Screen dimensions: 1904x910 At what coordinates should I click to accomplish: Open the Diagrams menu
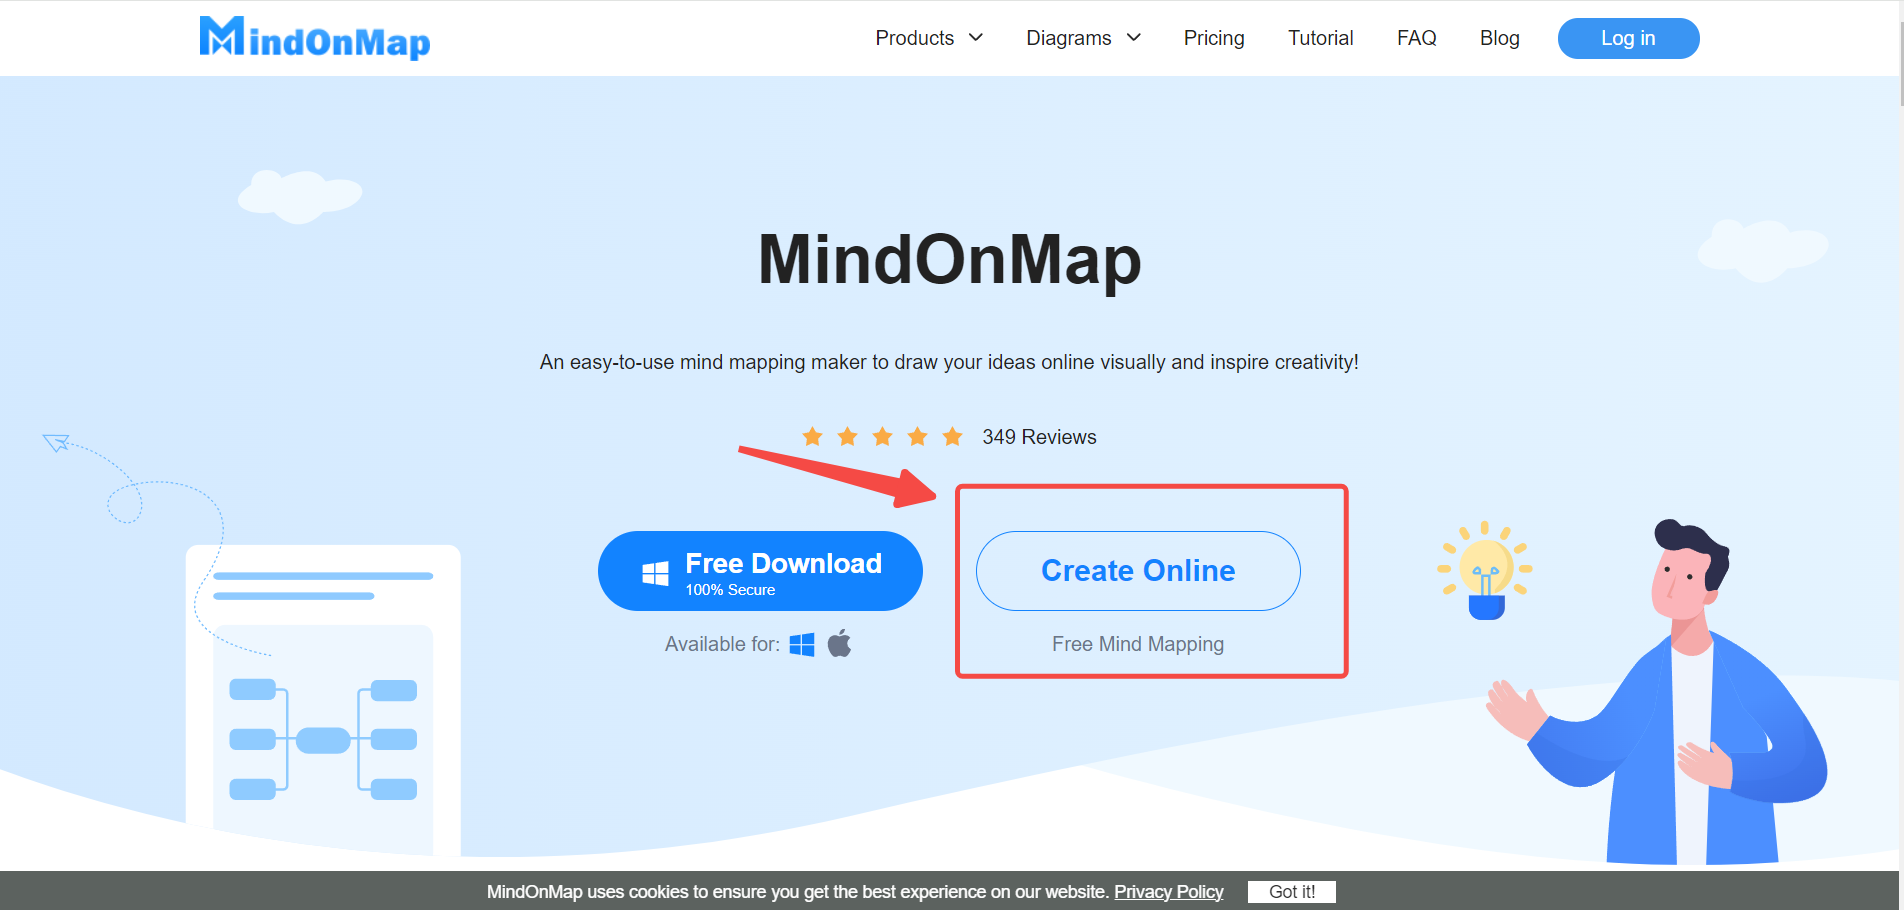1068,38
